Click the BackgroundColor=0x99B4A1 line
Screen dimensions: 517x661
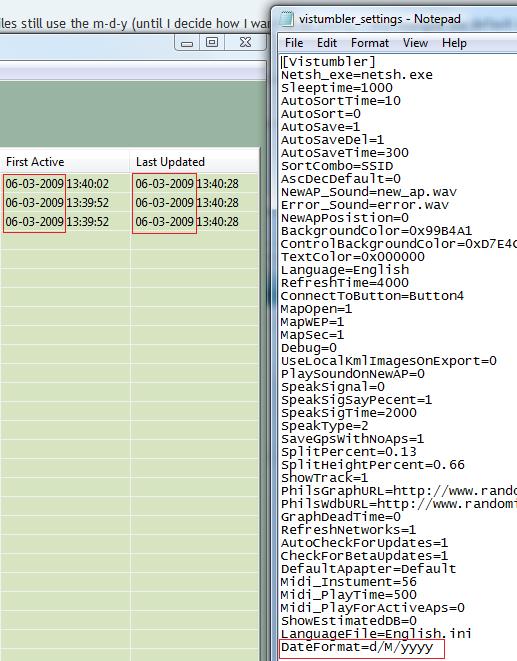coord(376,231)
